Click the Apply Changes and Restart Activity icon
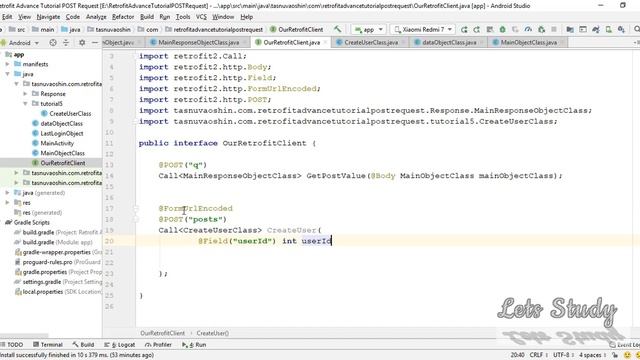The image size is (640, 360). click(477, 29)
